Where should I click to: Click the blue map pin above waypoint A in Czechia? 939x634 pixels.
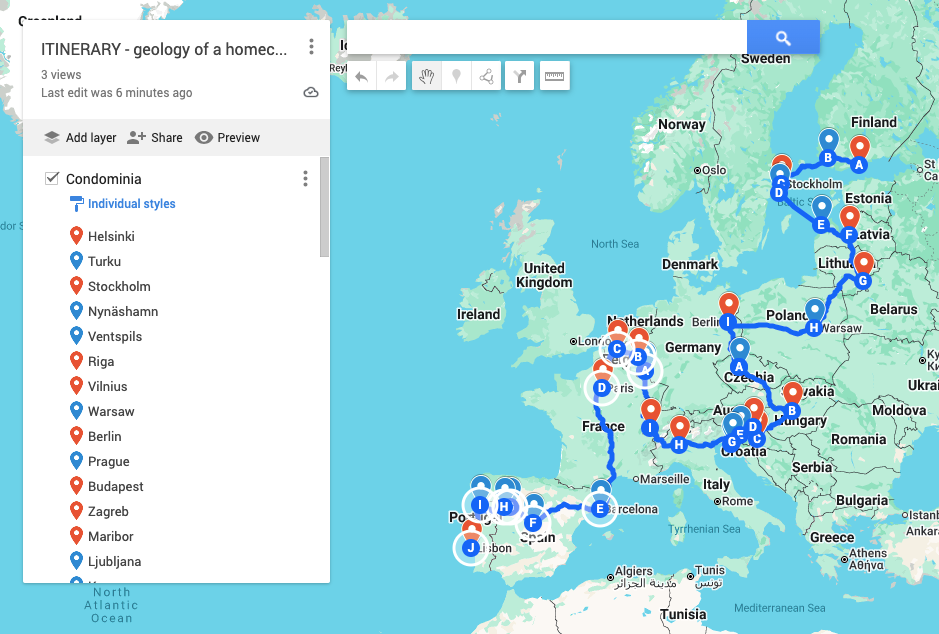740,350
